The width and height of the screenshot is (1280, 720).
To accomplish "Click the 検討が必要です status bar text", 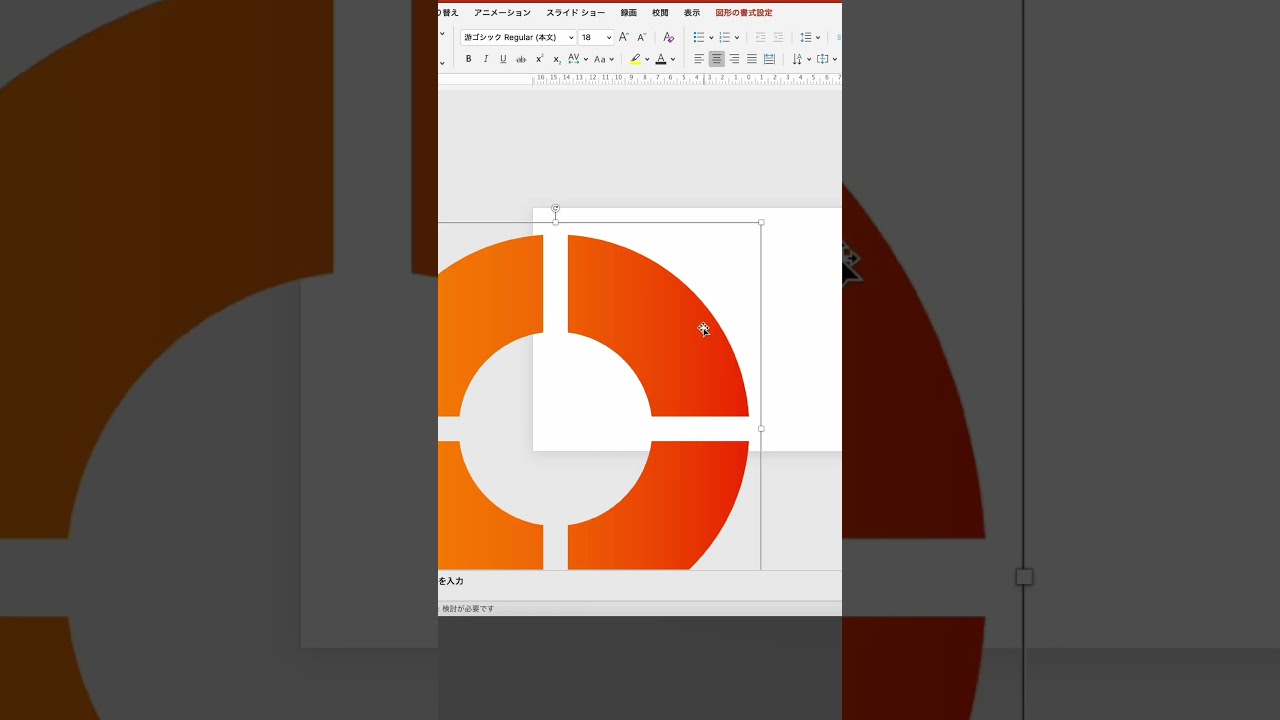I will (x=468, y=608).
